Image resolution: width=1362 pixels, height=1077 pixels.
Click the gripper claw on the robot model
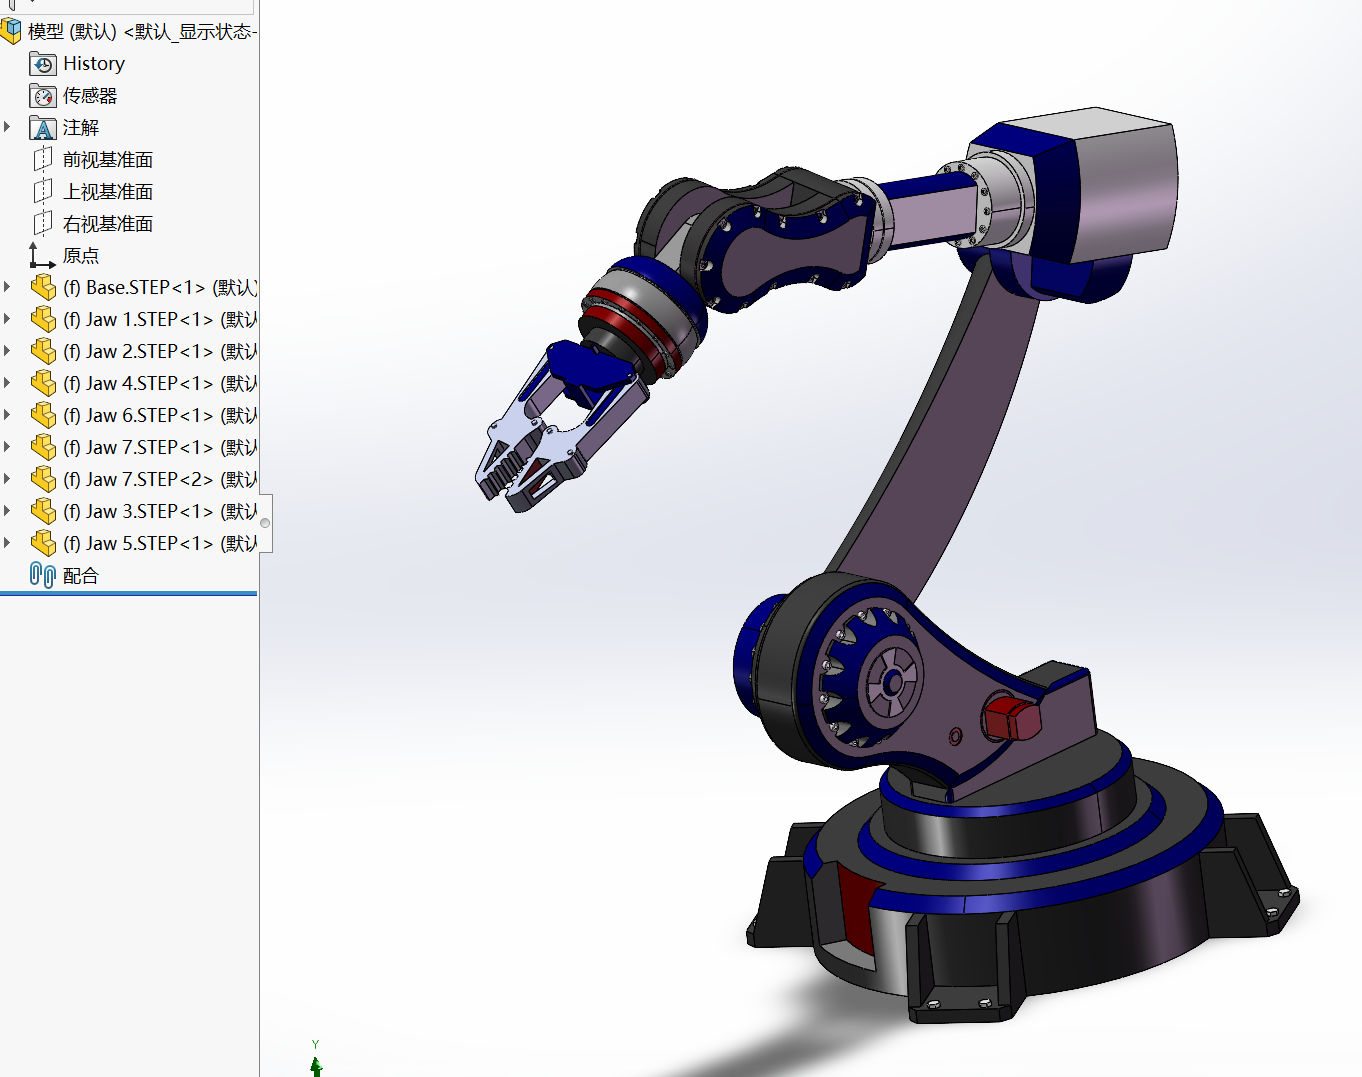tap(520, 450)
